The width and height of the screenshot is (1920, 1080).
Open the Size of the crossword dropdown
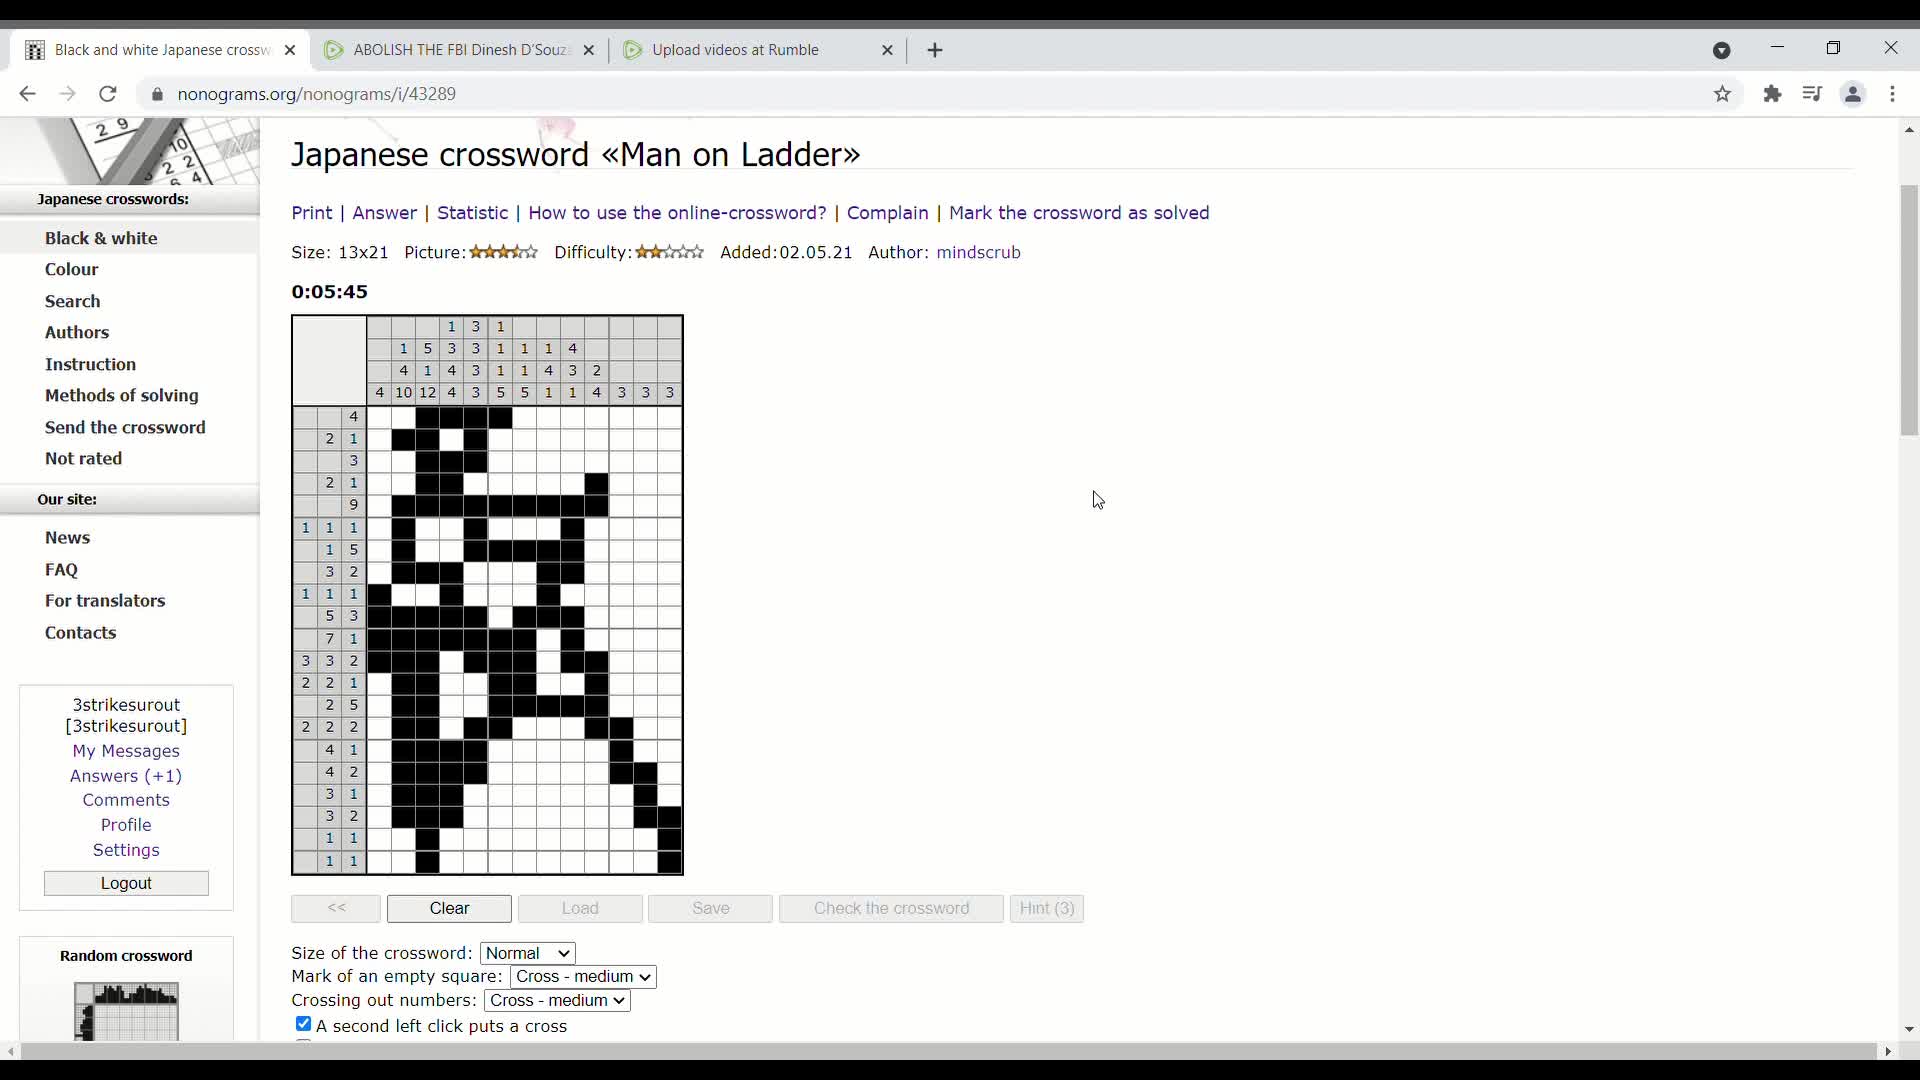527,953
